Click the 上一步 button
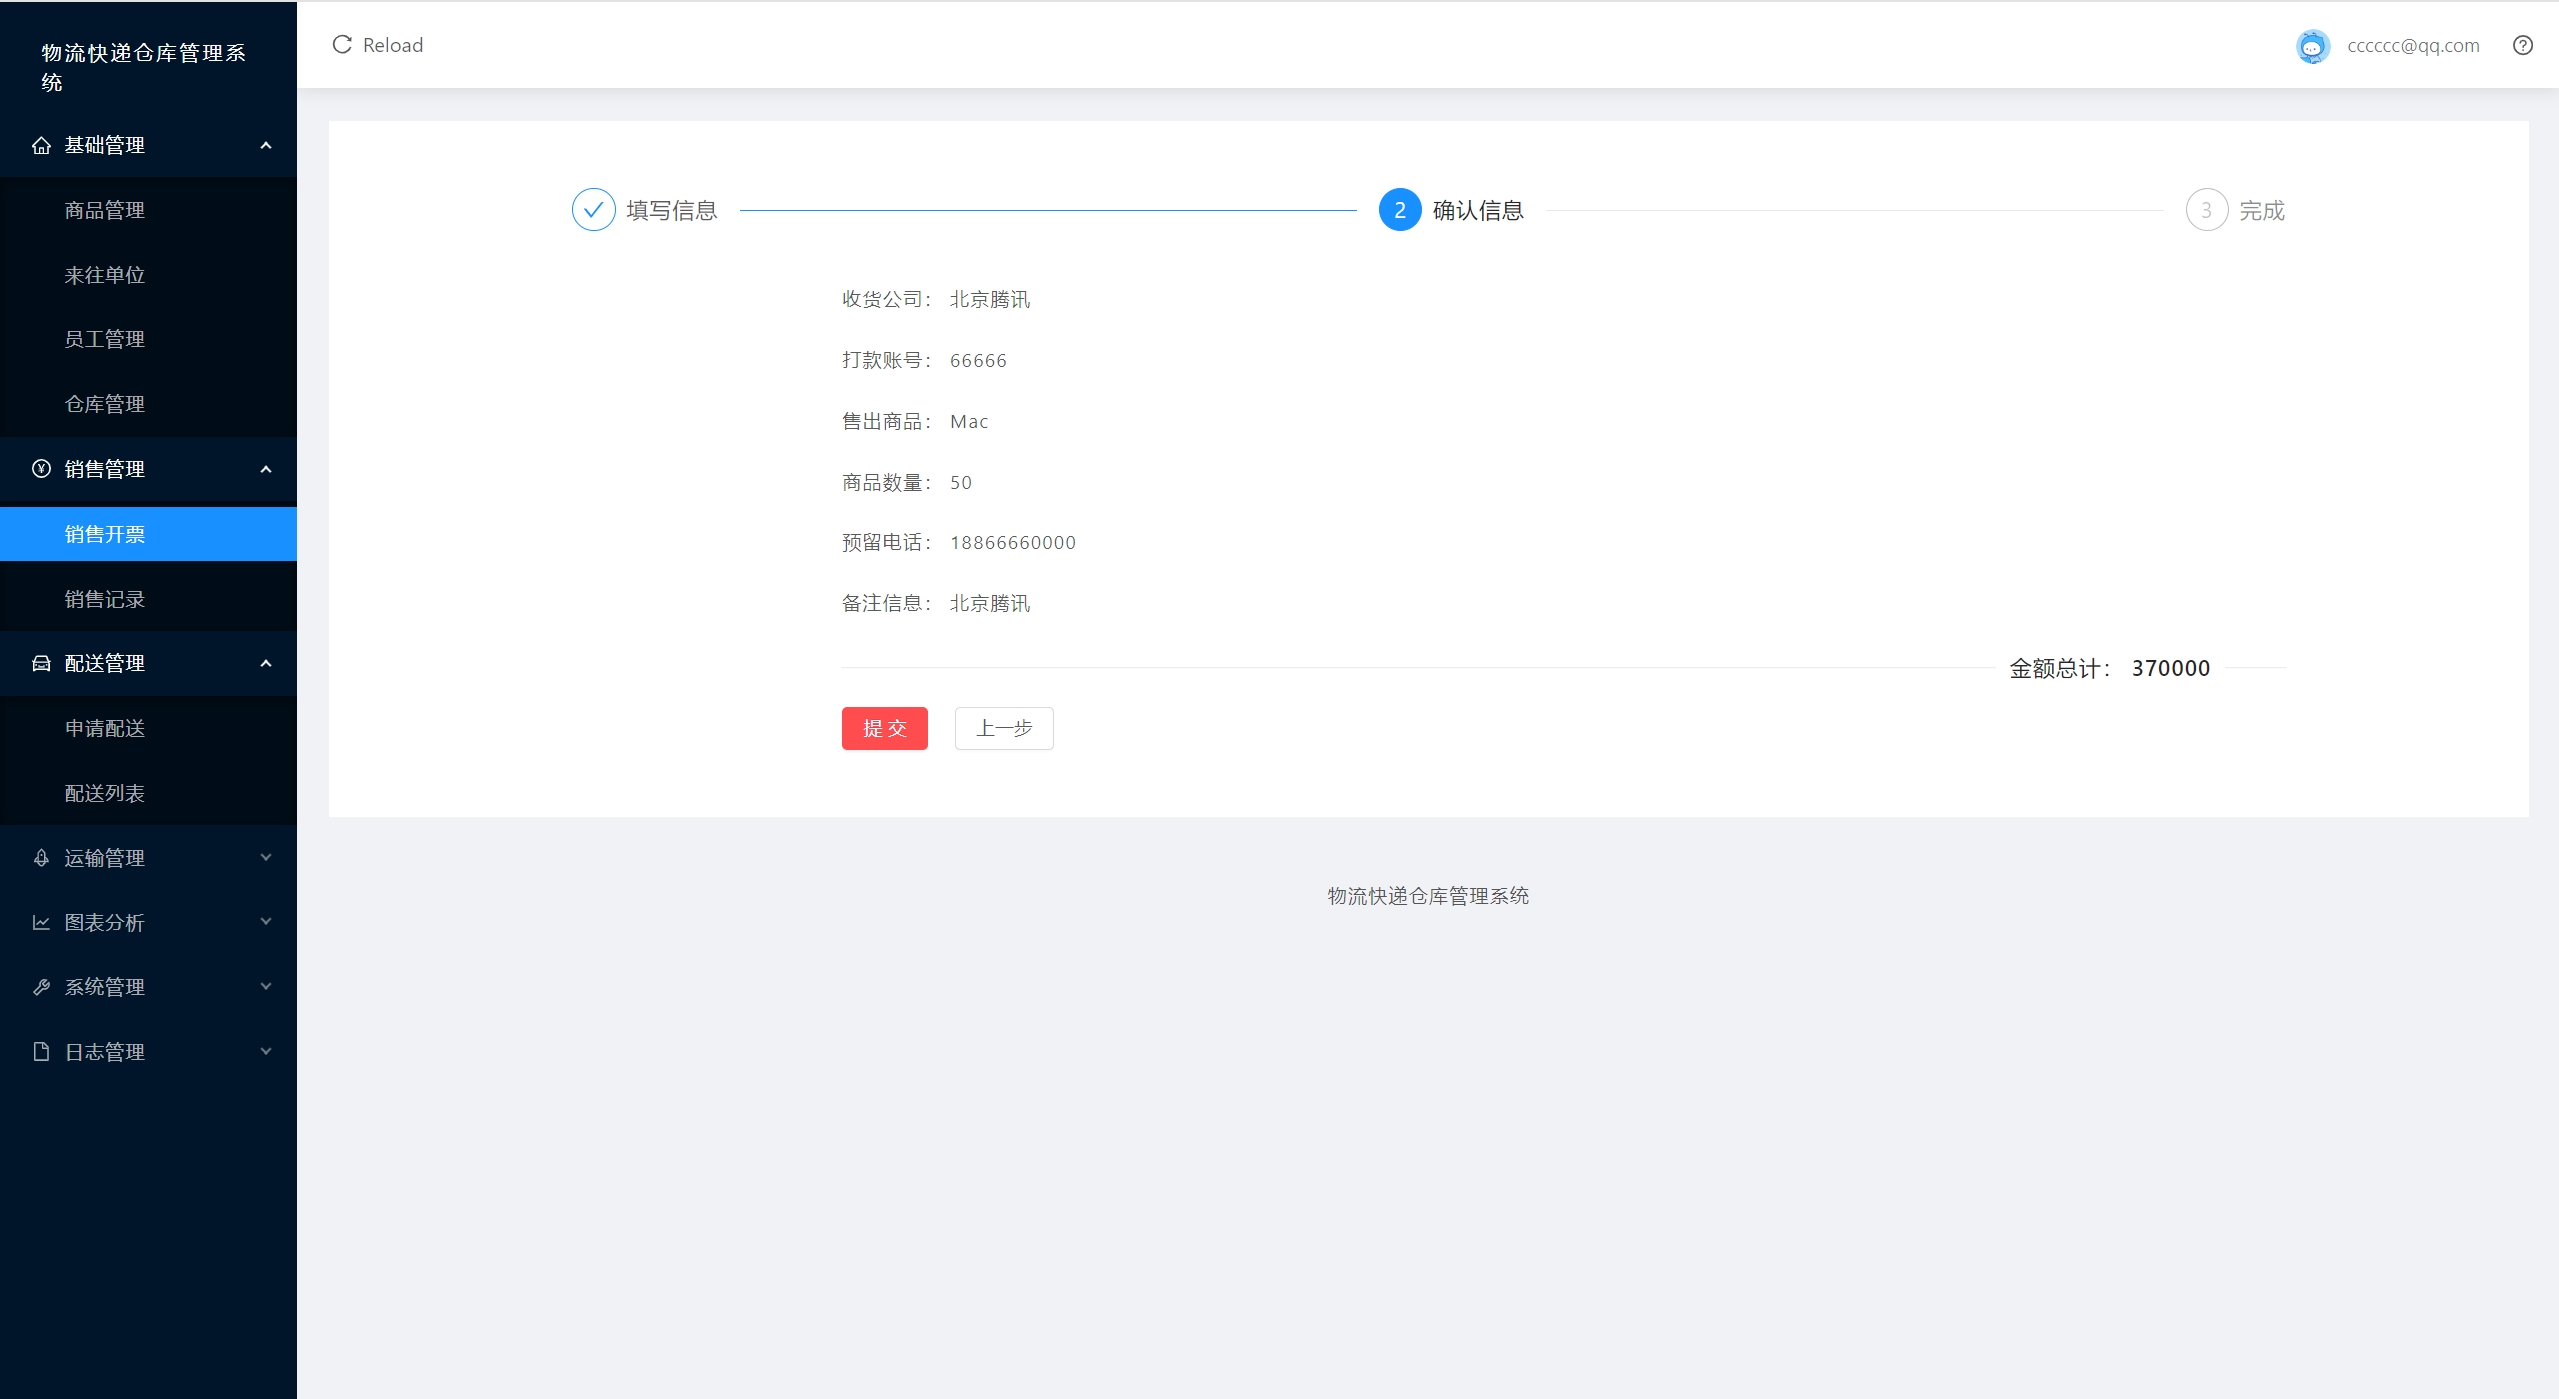The image size is (2559, 1399). click(1003, 729)
